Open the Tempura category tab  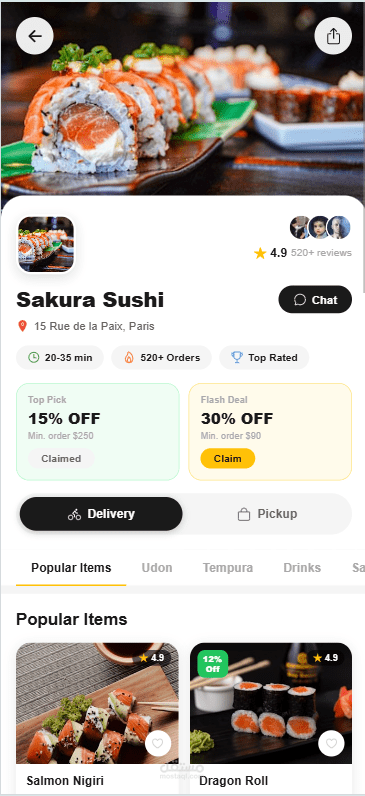[x=228, y=568]
